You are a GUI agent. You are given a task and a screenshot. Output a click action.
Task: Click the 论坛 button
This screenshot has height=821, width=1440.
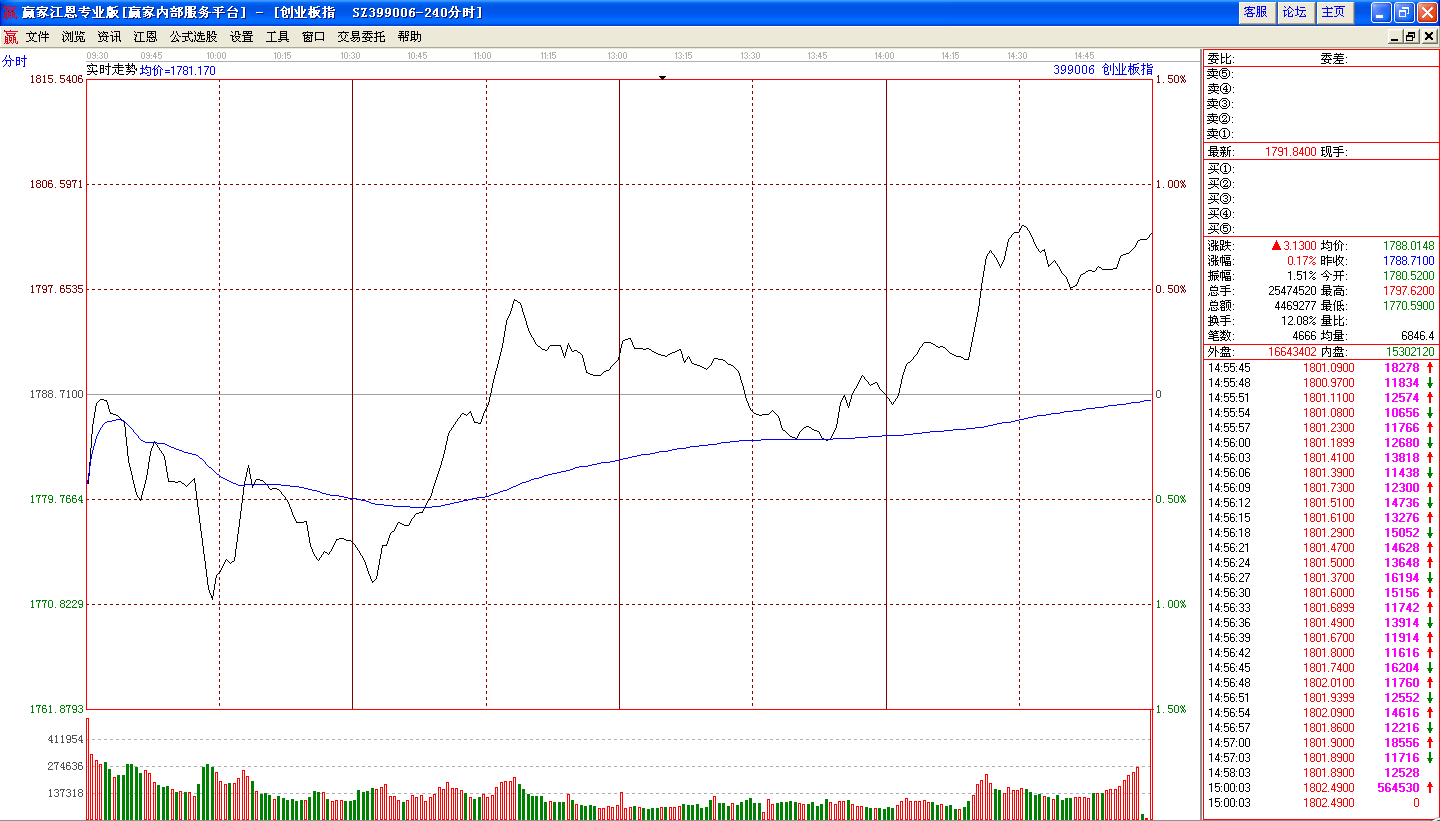1294,12
